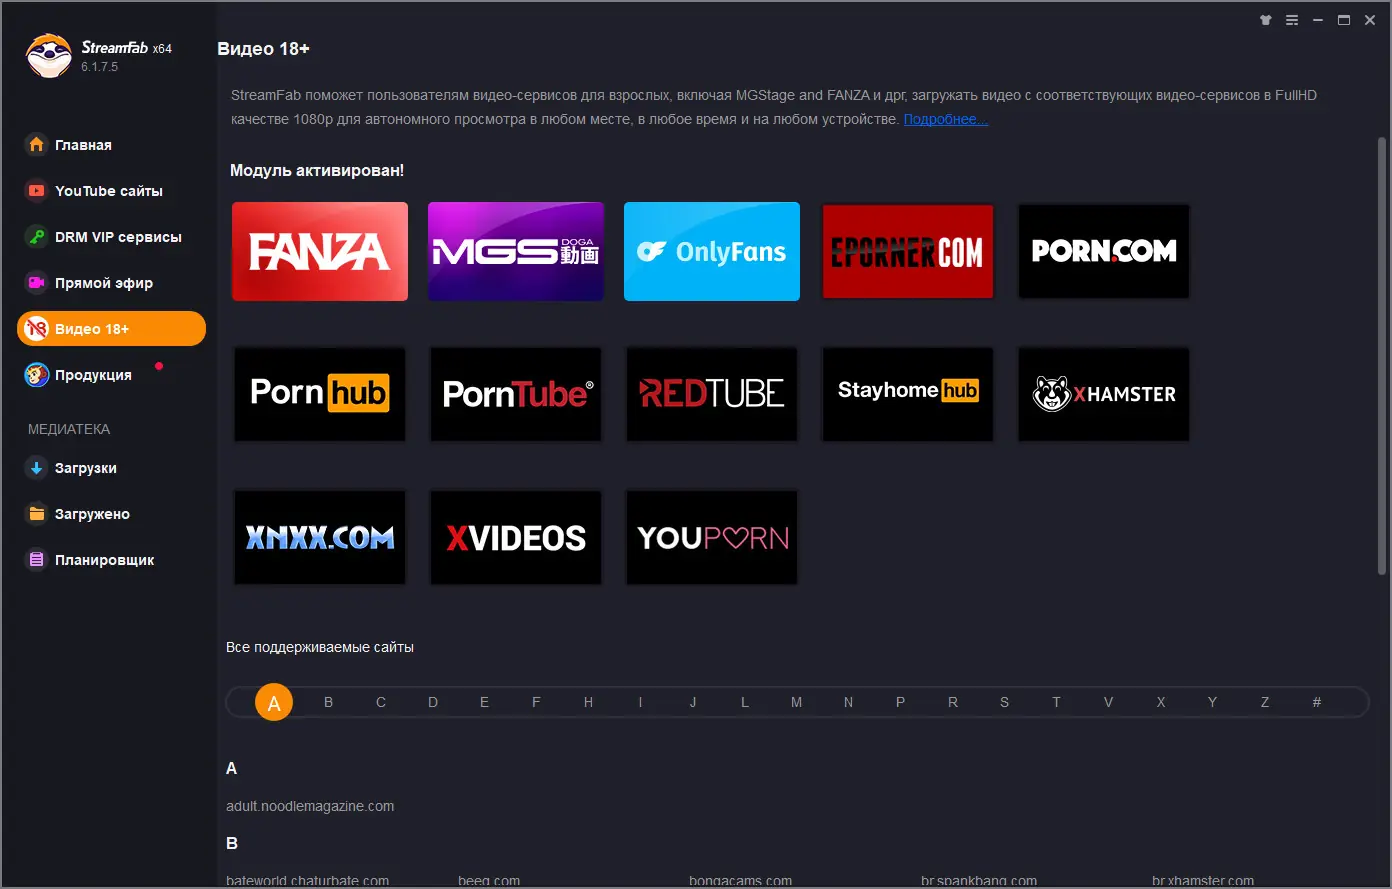This screenshot has width=1392, height=889.
Task: Open the Stayhome hub tile
Action: coord(908,394)
